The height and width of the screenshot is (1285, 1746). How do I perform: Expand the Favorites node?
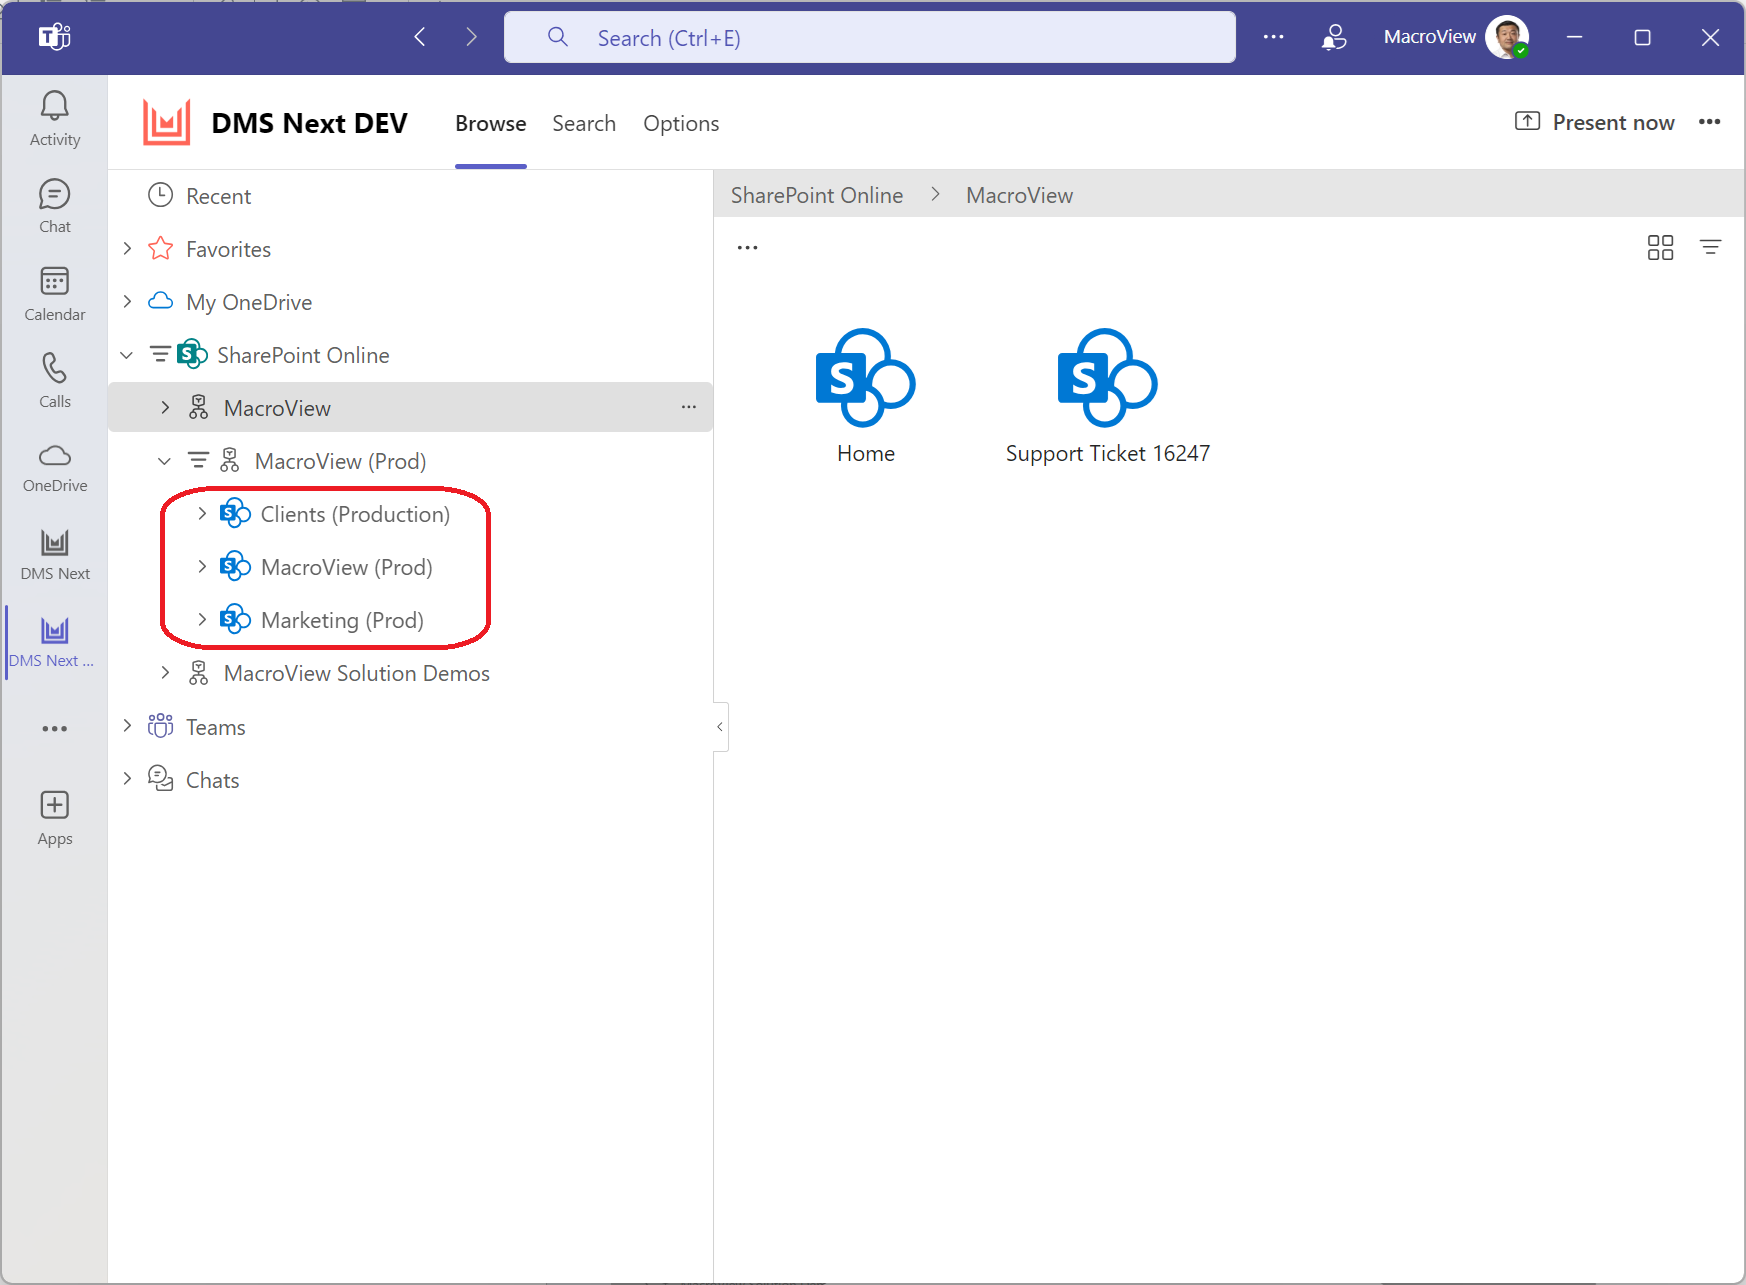[x=127, y=248]
